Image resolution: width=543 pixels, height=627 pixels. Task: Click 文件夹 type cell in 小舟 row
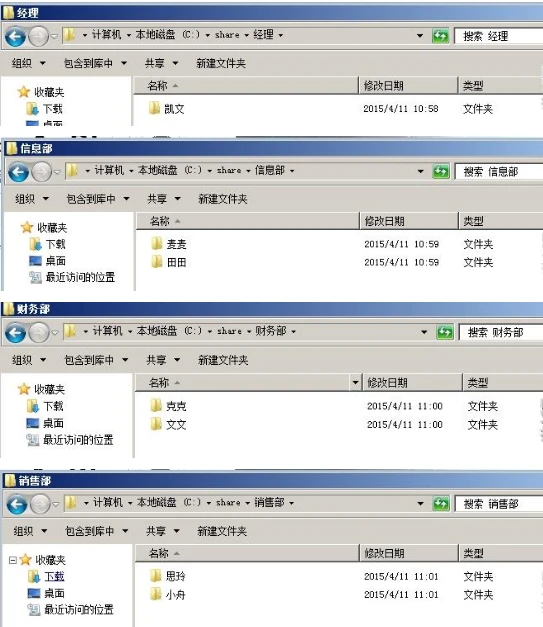pos(478,595)
